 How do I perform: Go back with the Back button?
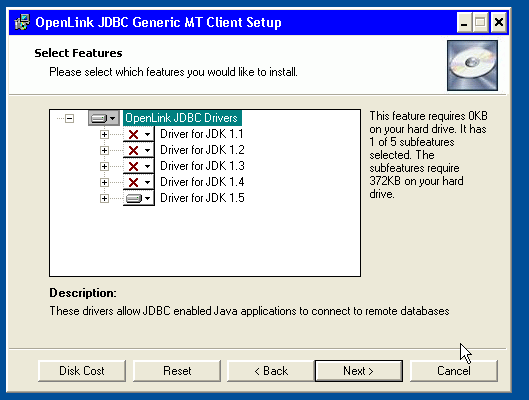(x=271, y=371)
